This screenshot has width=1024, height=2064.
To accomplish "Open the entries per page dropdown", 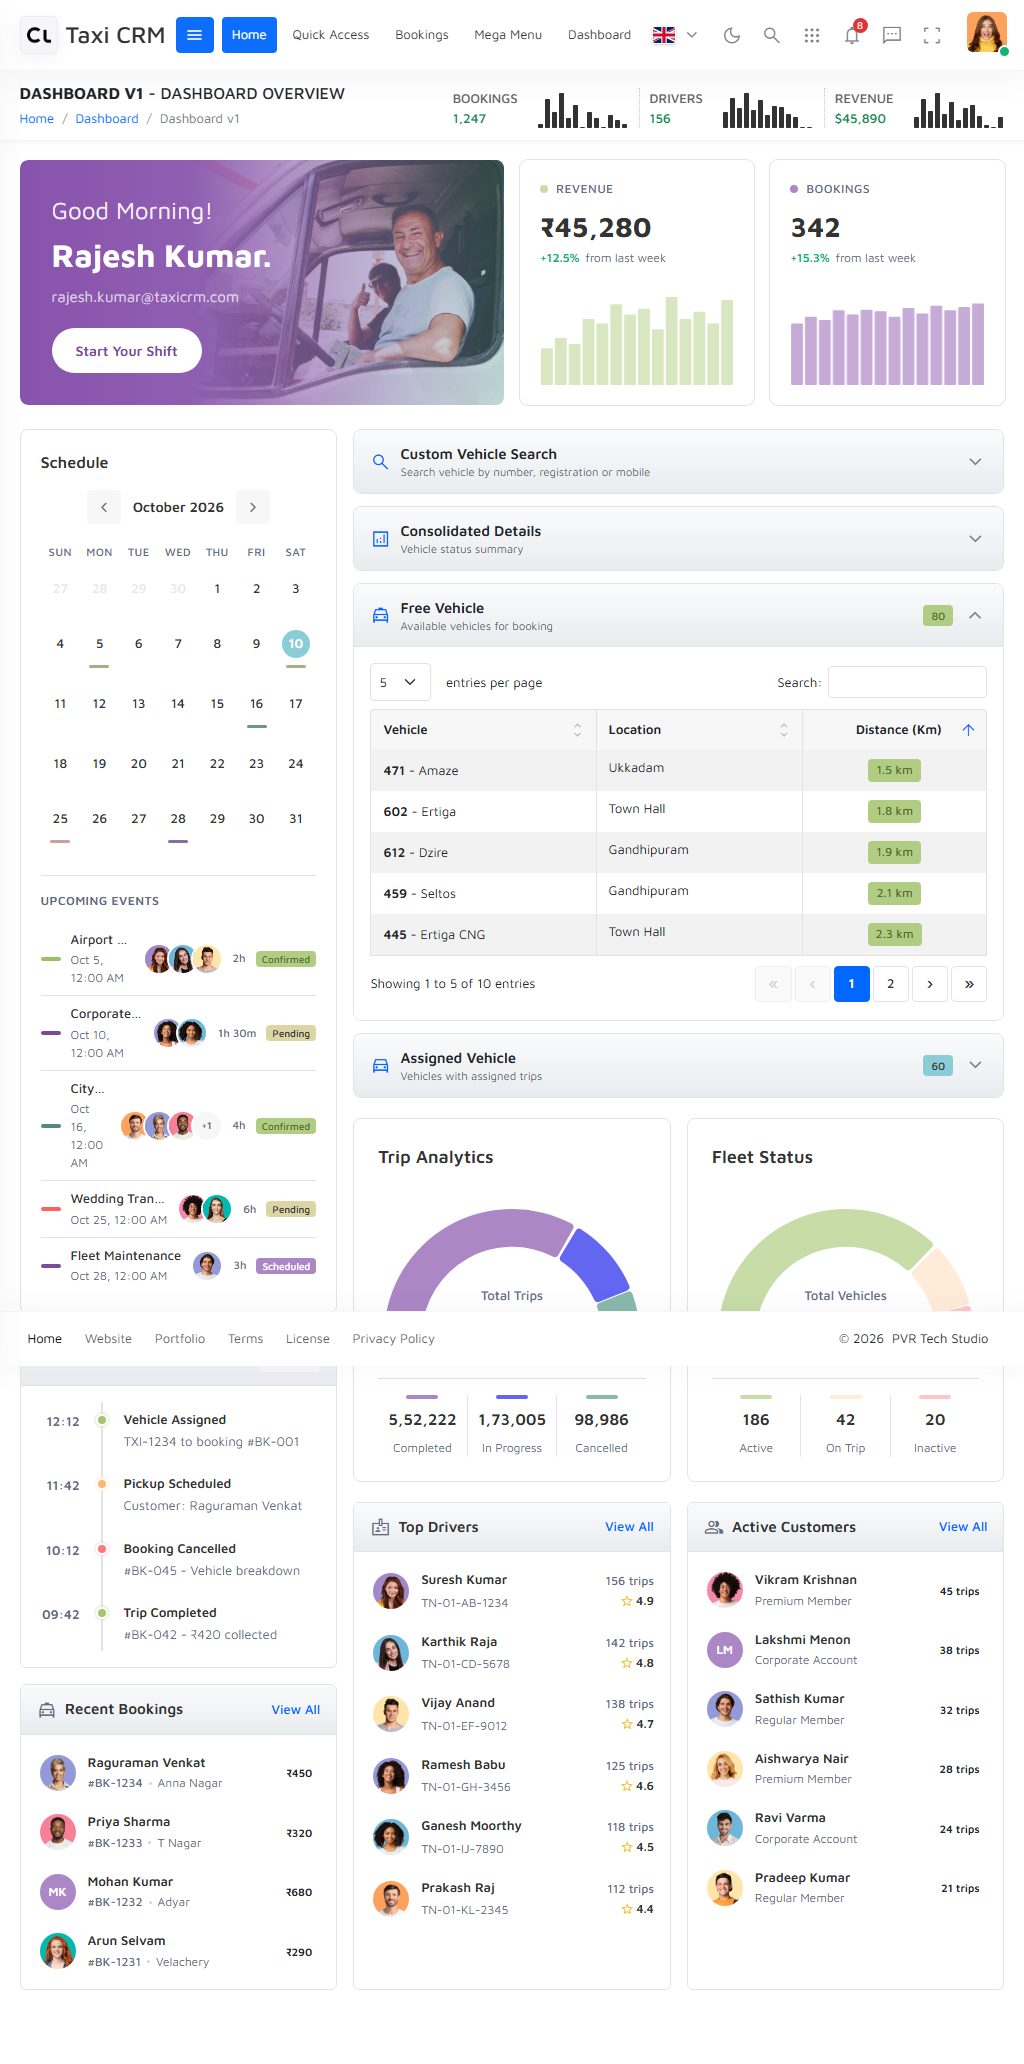I will click(x=400, y=682).
